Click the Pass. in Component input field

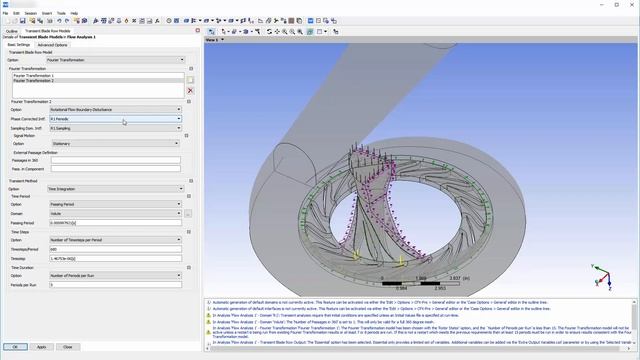(116, 169)
